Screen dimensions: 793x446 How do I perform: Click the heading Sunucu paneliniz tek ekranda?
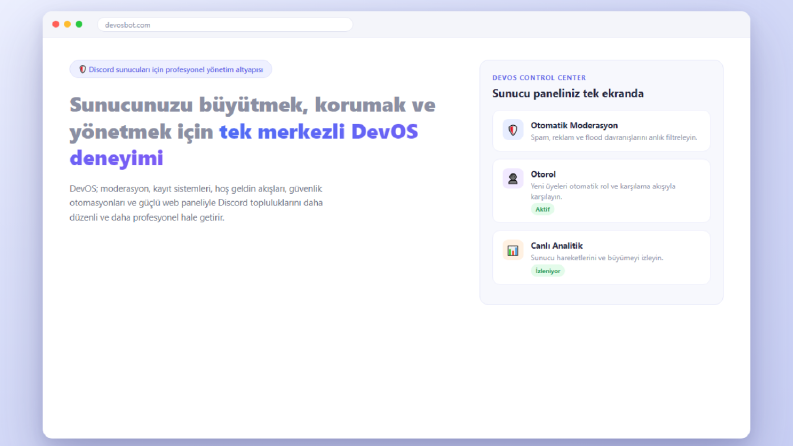point(568,94)
